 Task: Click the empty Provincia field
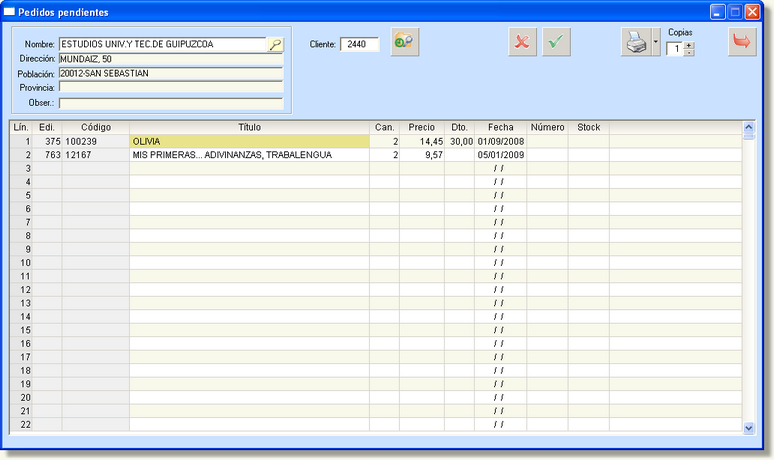(x=171, y=87)
